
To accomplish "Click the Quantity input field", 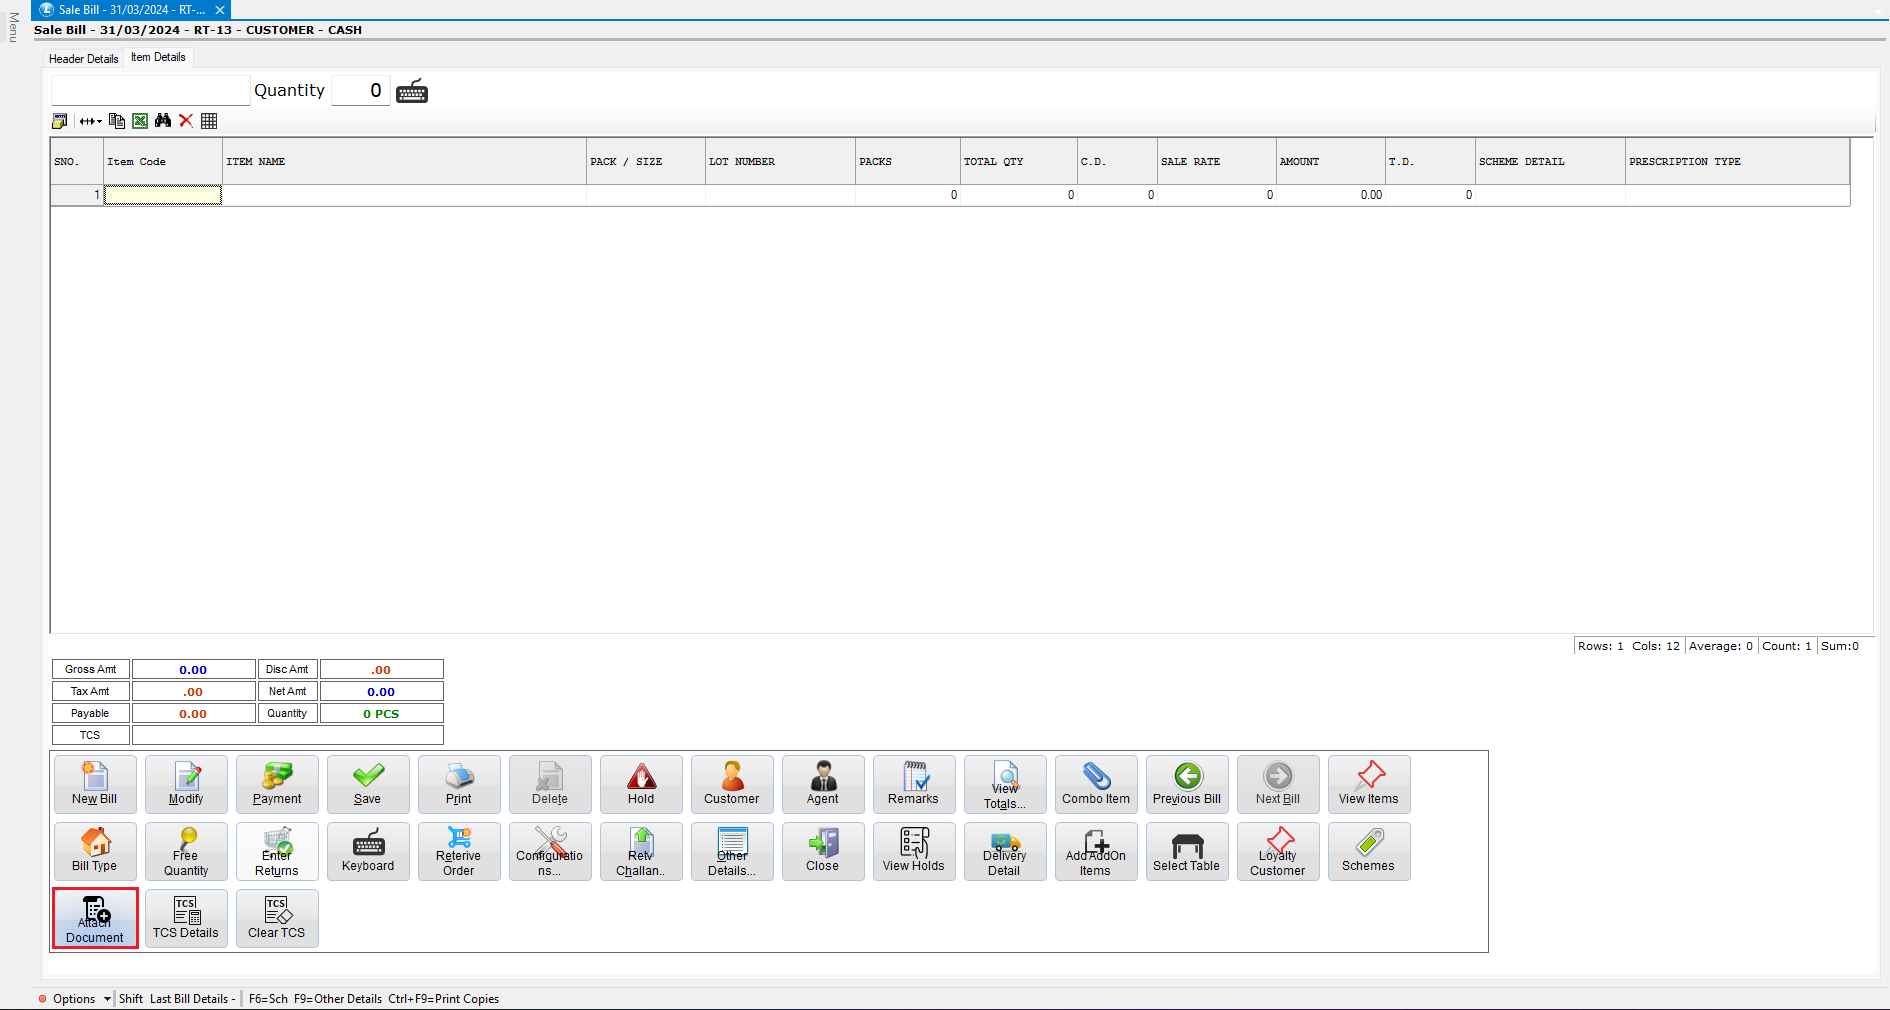I will pos(360,91).
